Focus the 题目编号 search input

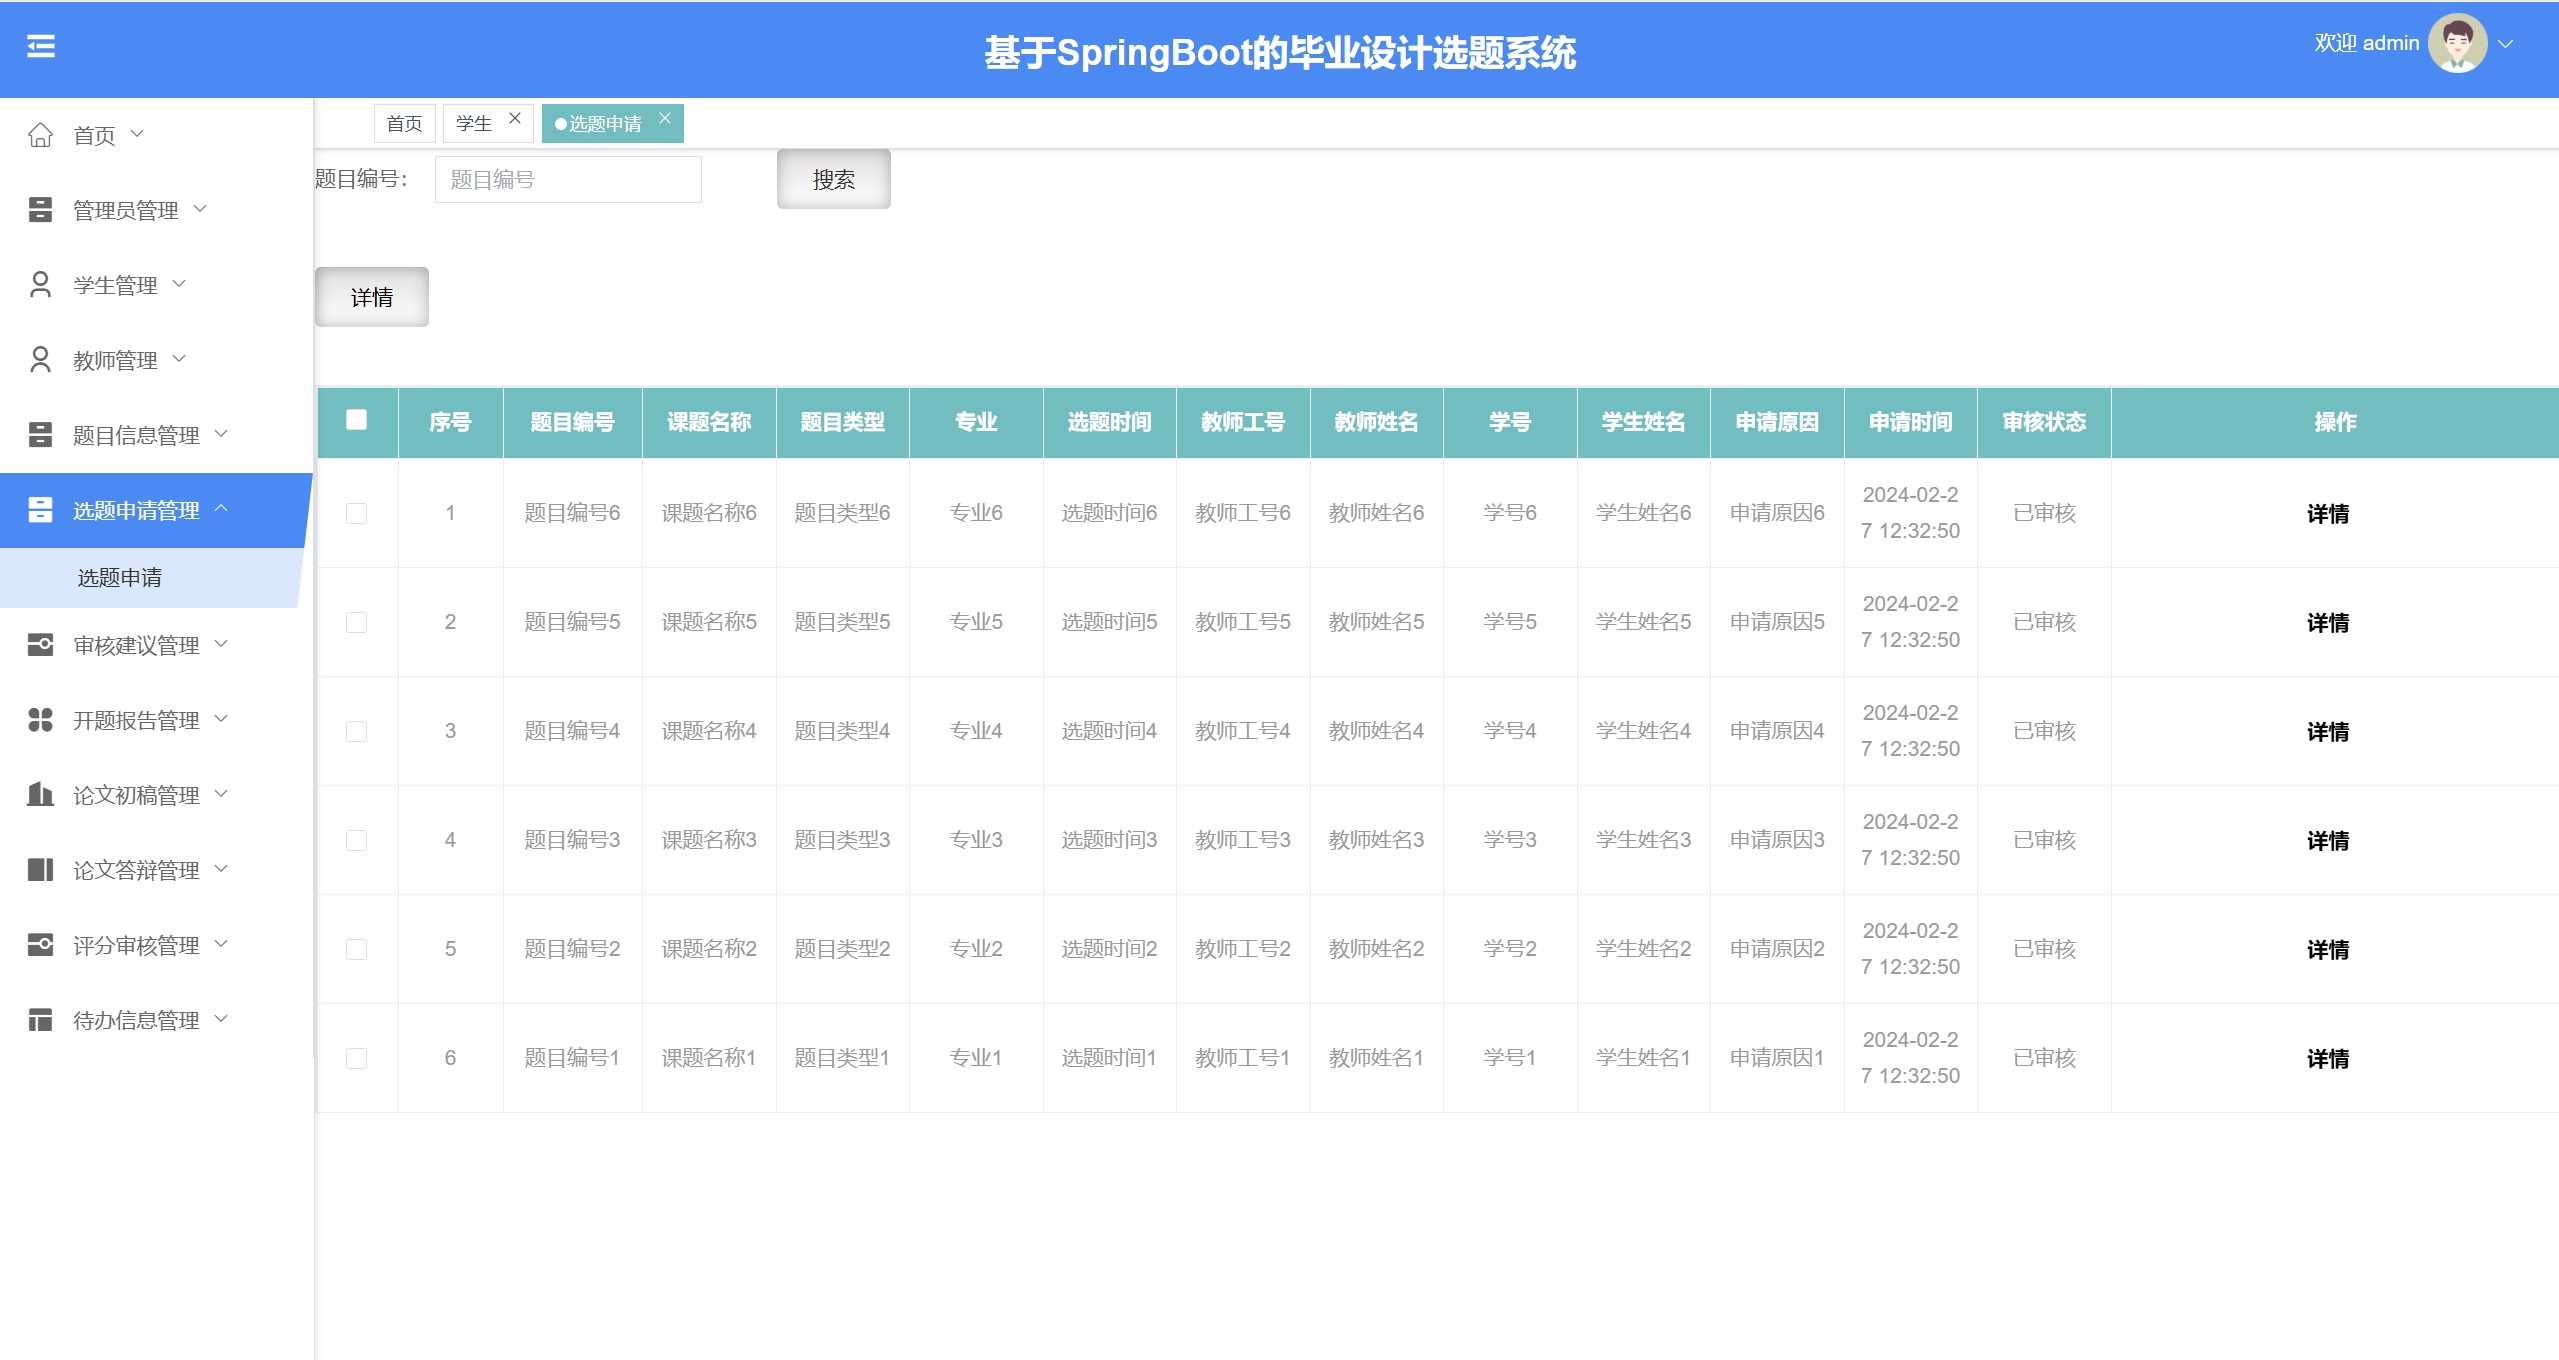click(568, 180)
